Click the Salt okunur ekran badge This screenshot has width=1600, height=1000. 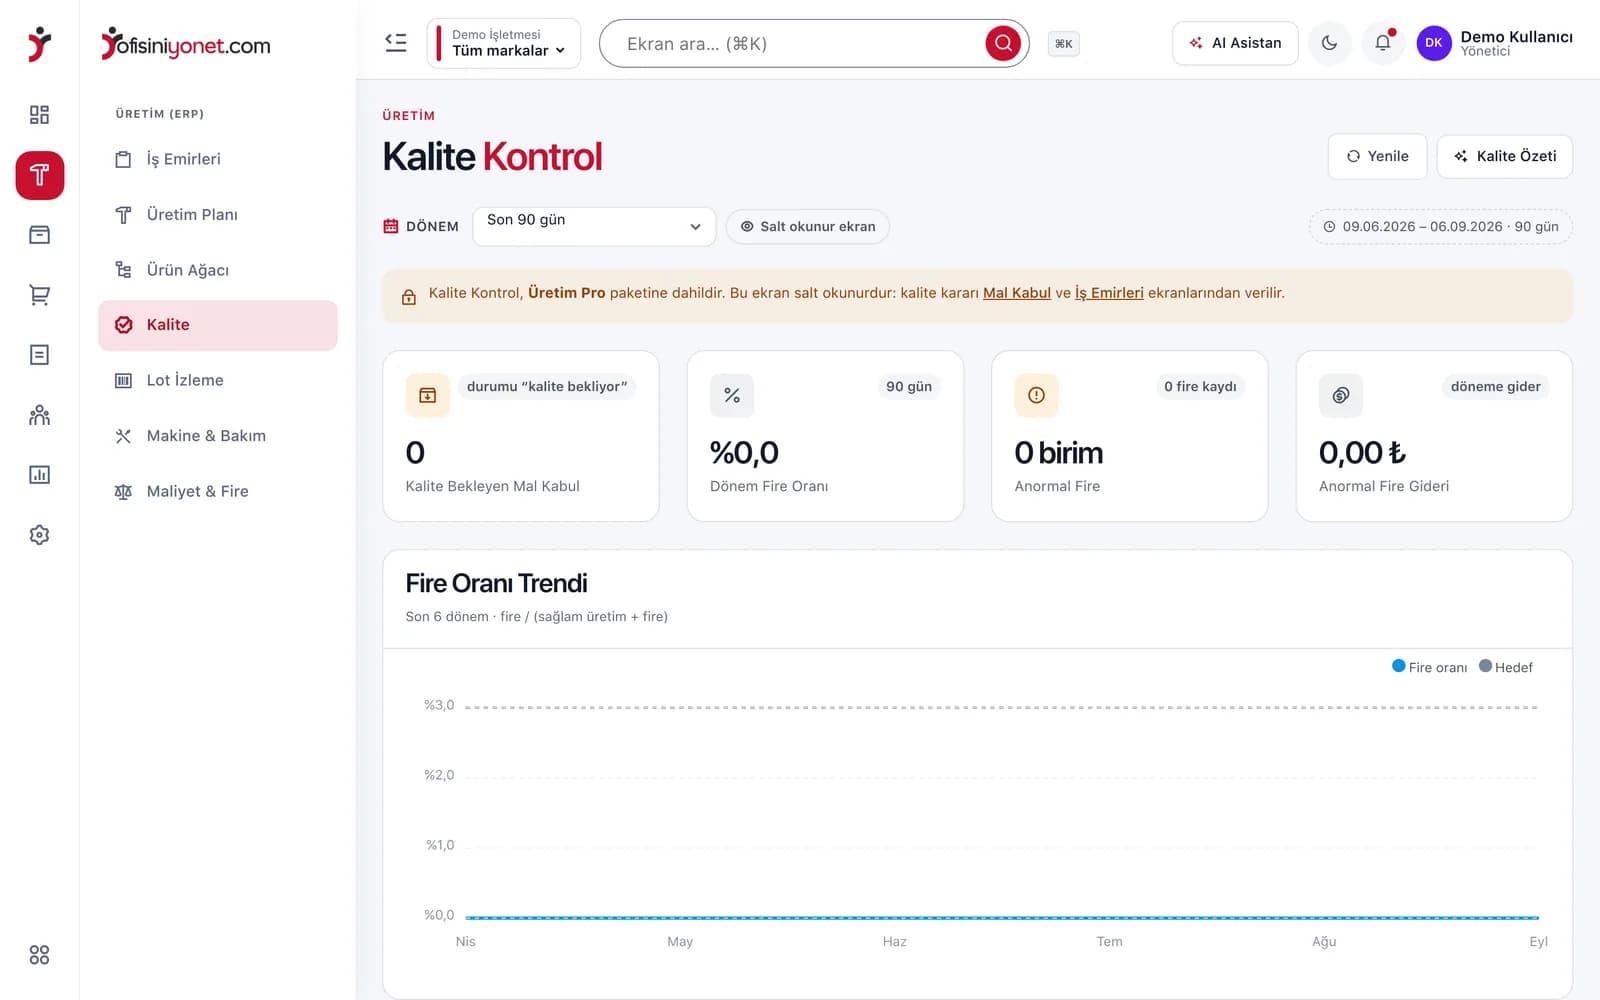808,226
